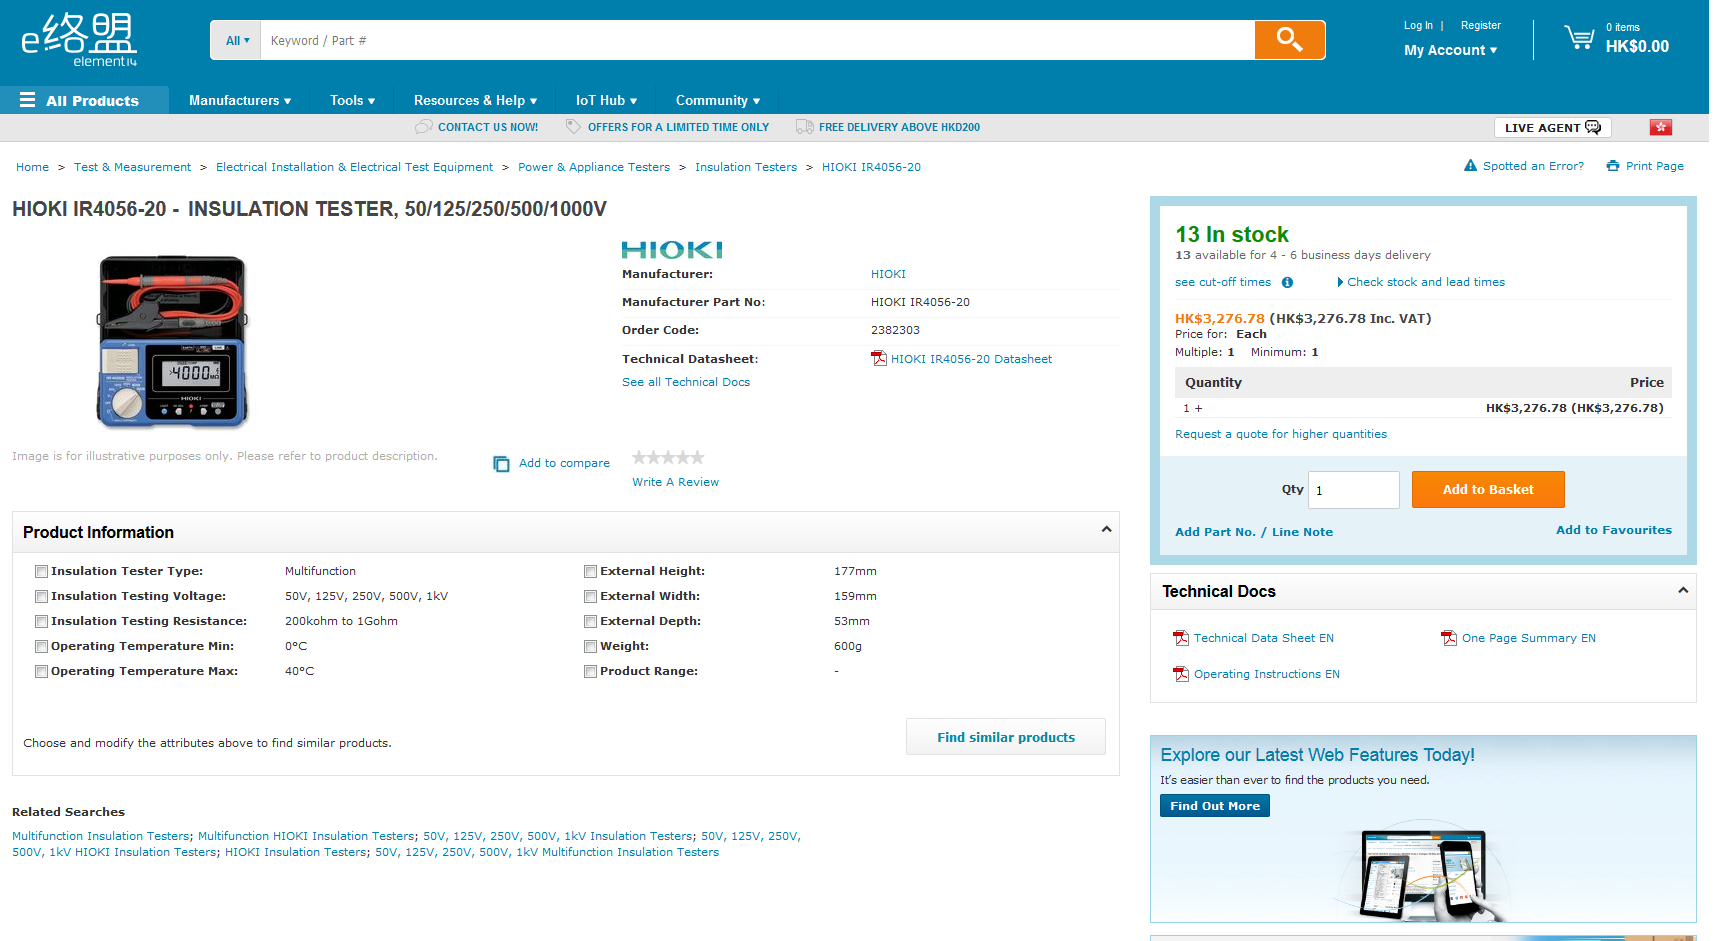Go to Test & Measurement breadcrumb
The height and width of the screenshot is (941, 1726).
pyautogui.click(x=132, y=167)
